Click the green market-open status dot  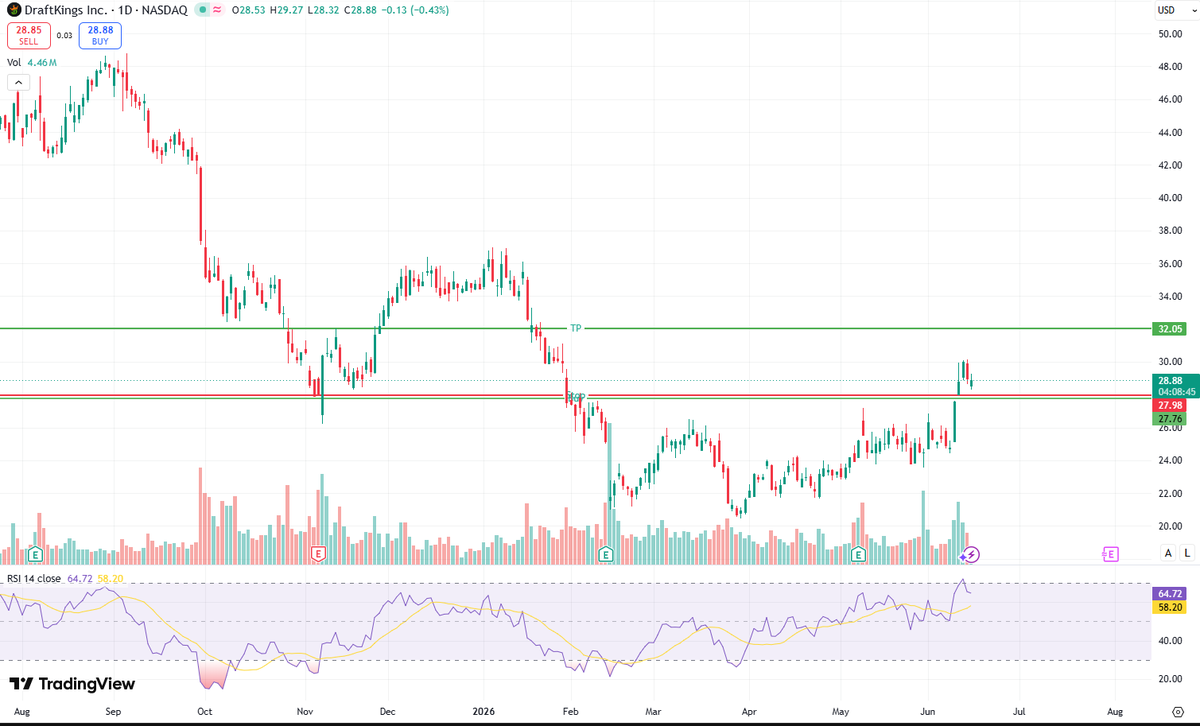coord(203,10)
